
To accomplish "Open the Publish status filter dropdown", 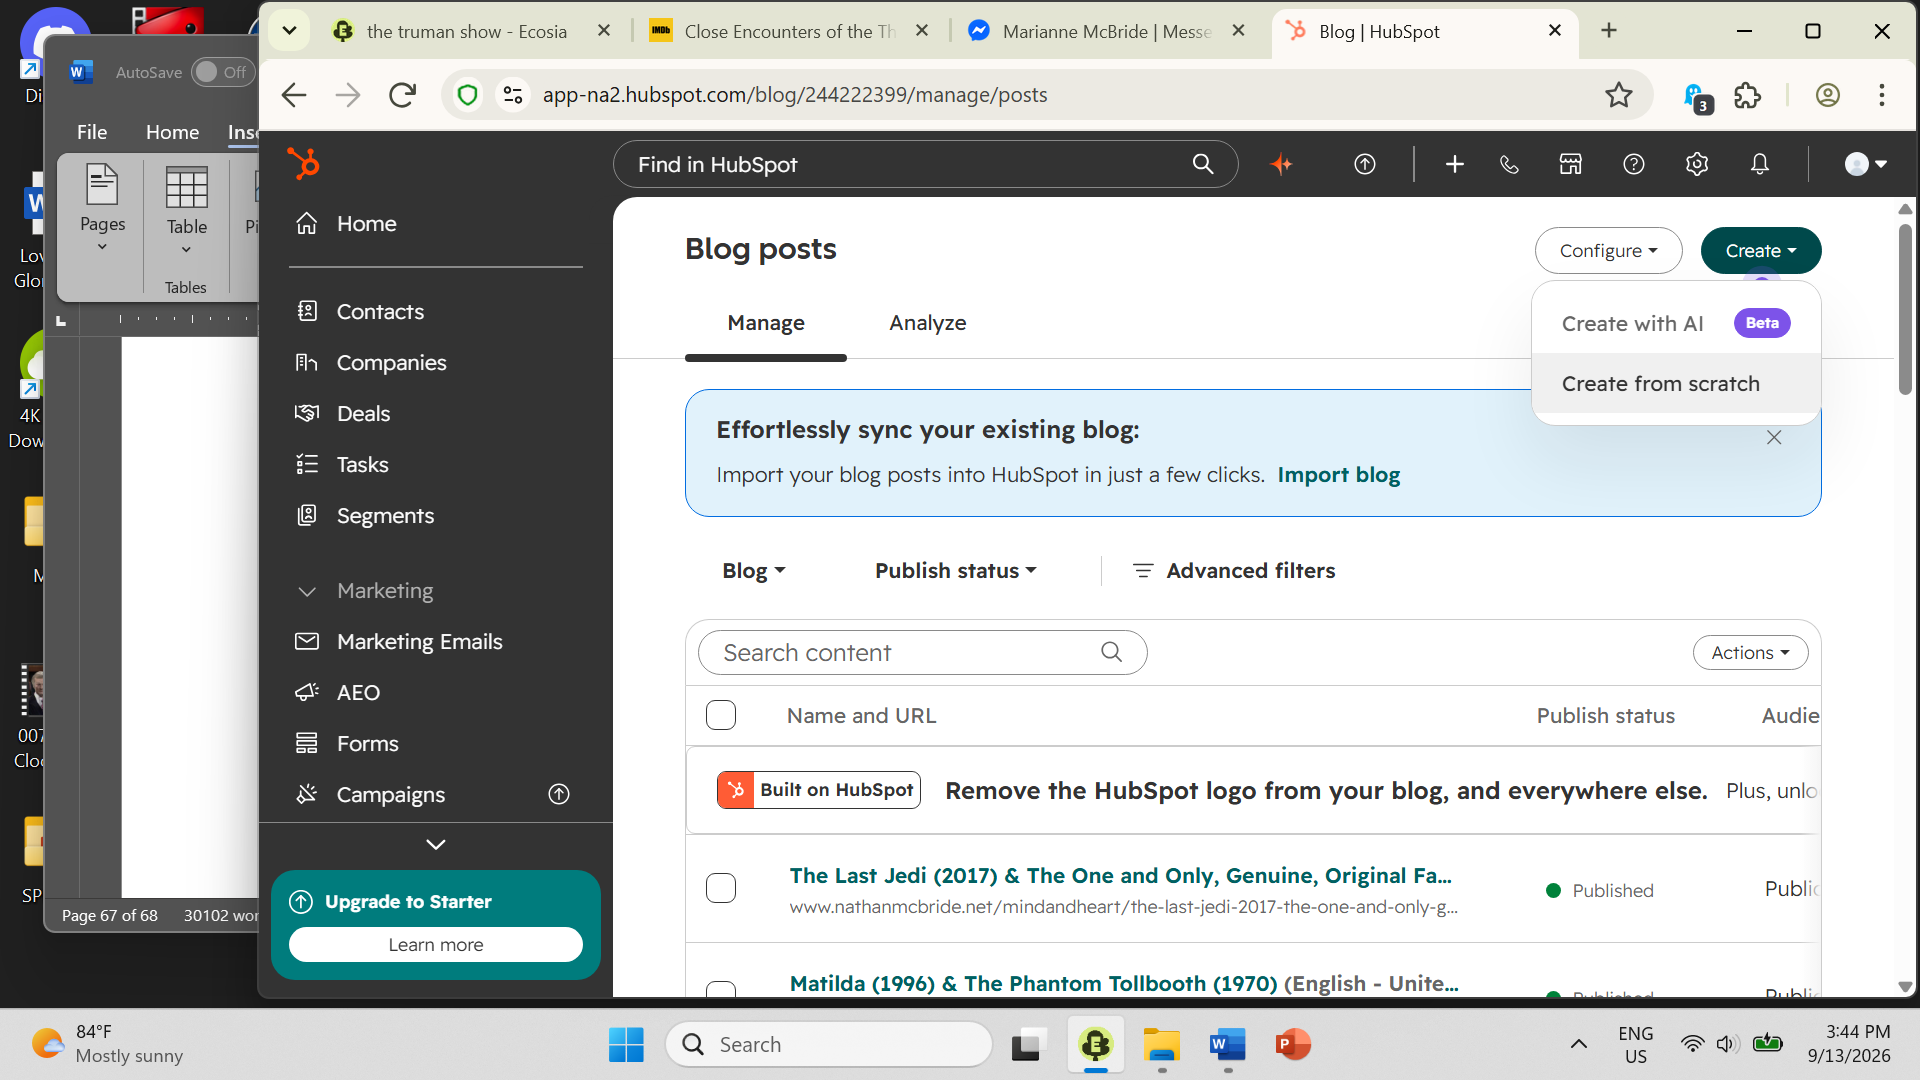I will coord(956,570).
